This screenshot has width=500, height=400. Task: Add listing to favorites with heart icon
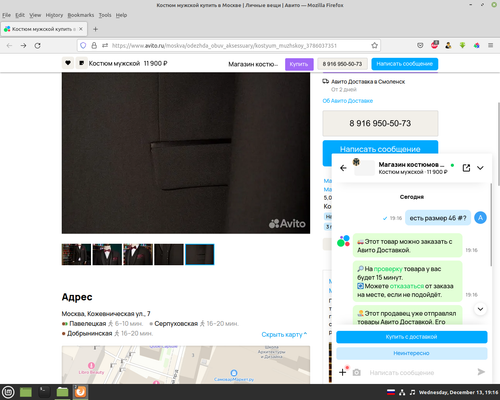click(68, 63)
